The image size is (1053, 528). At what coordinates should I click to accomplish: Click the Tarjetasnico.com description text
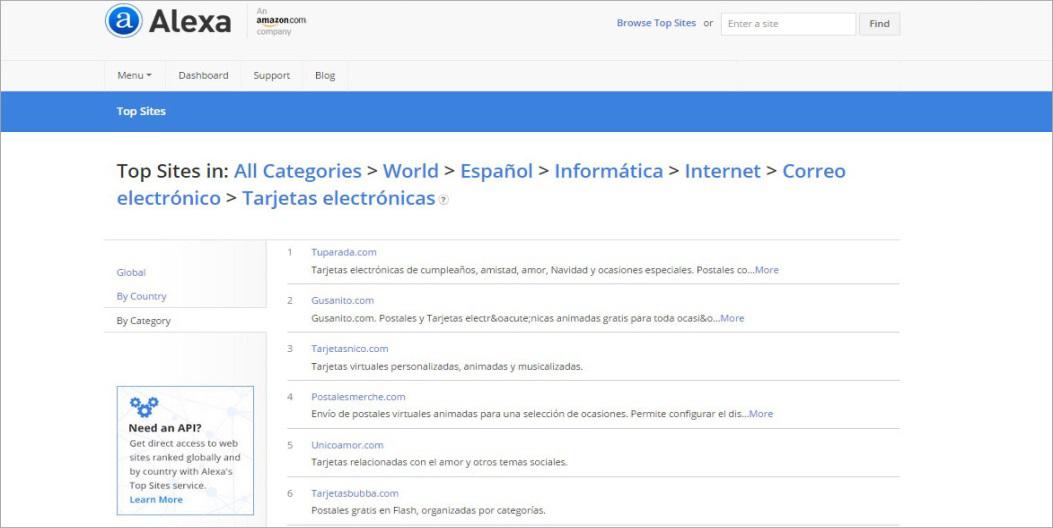447,366
